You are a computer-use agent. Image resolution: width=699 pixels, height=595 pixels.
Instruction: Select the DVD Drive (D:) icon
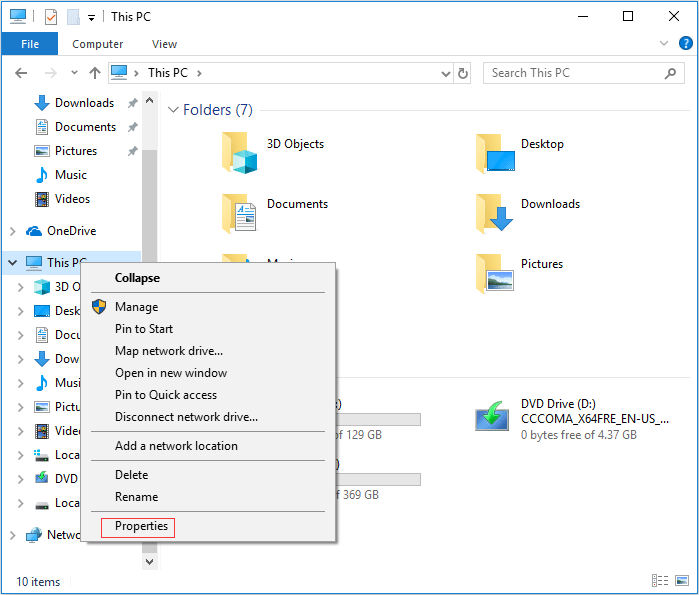coord(492,416)
